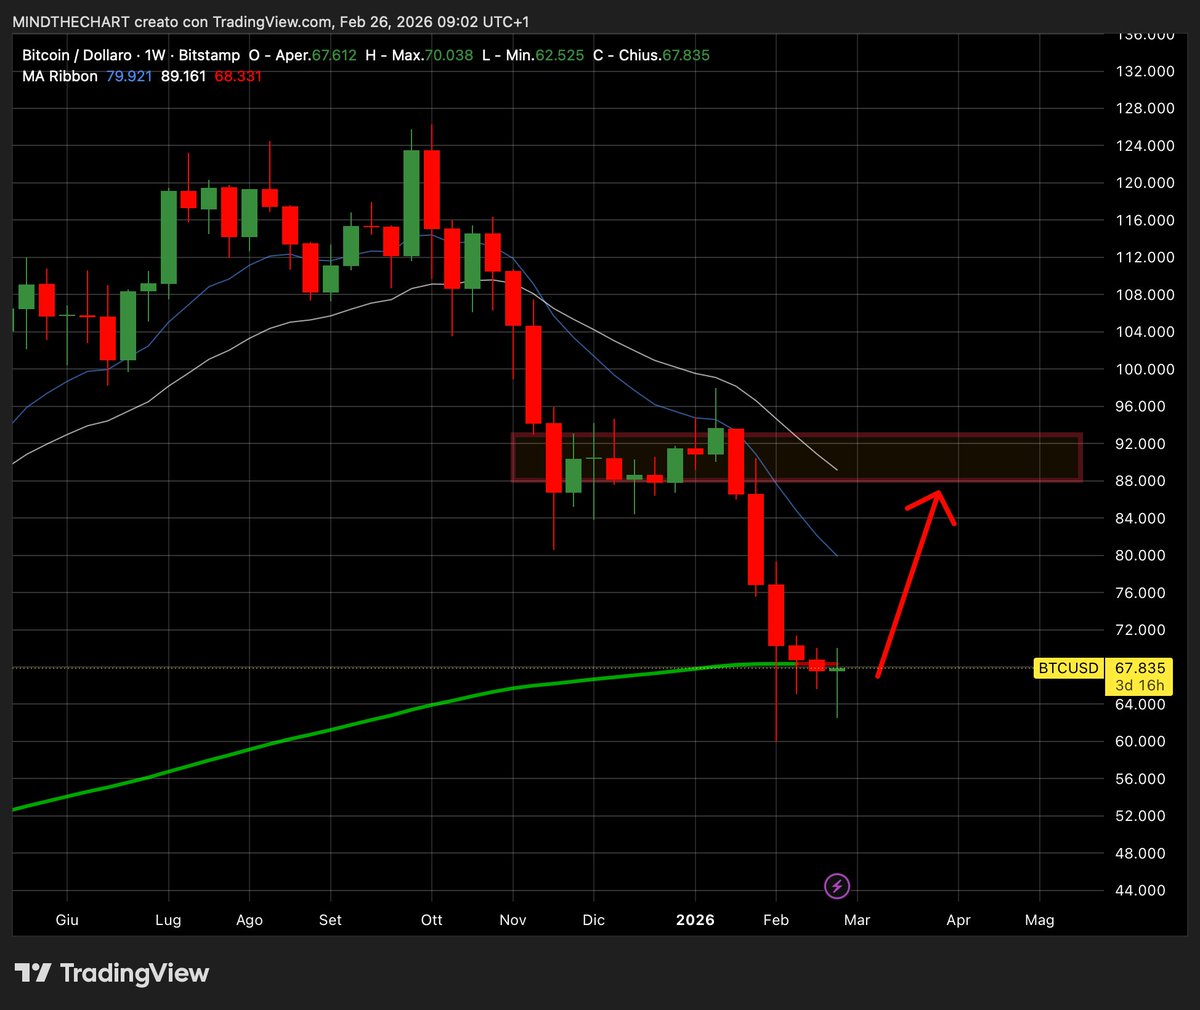Viewport: 1200px width, 1010px height.
Task: Click the TradingView logo at bottom left
Action: 112,973
